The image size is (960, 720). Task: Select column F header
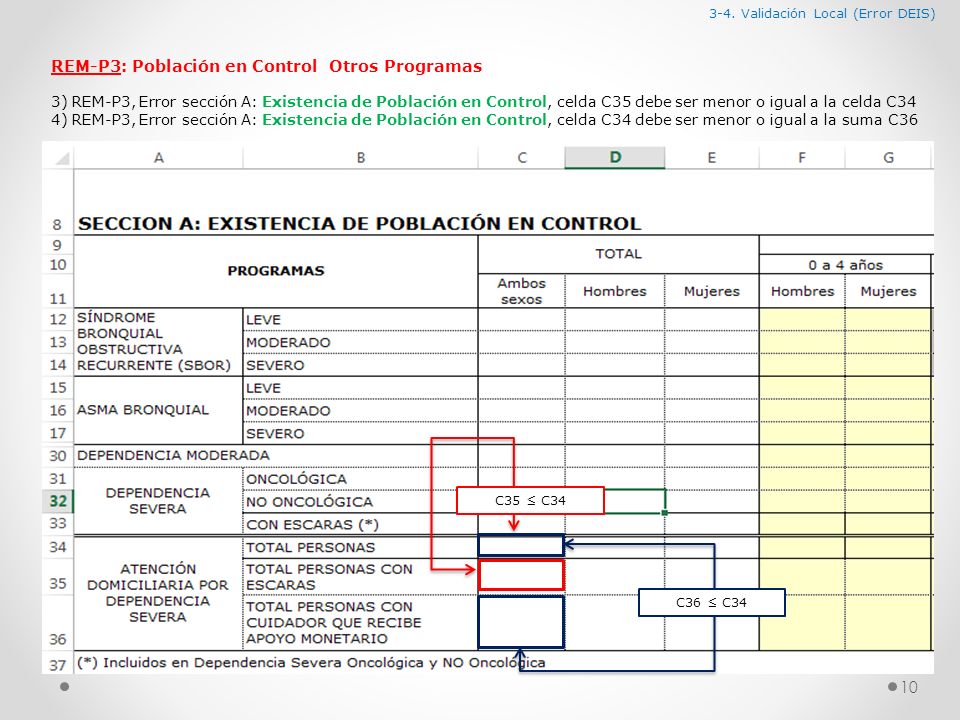coord(801,158)
